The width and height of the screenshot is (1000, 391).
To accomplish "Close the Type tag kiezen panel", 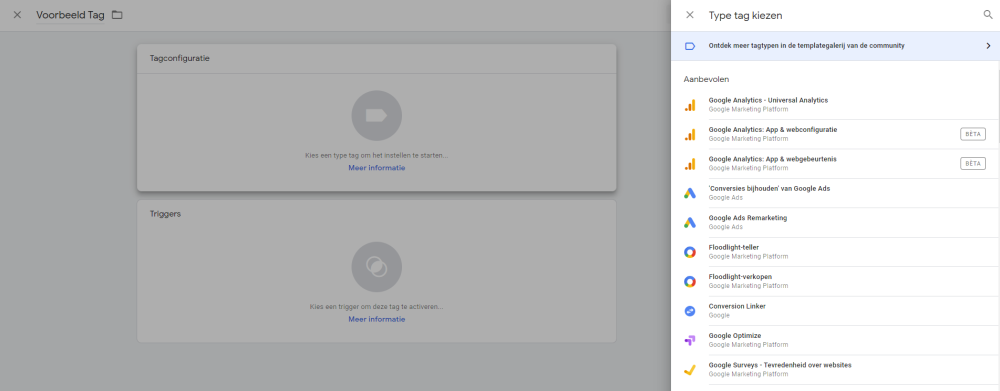I will pyautogui.click(x=689, y=15).
